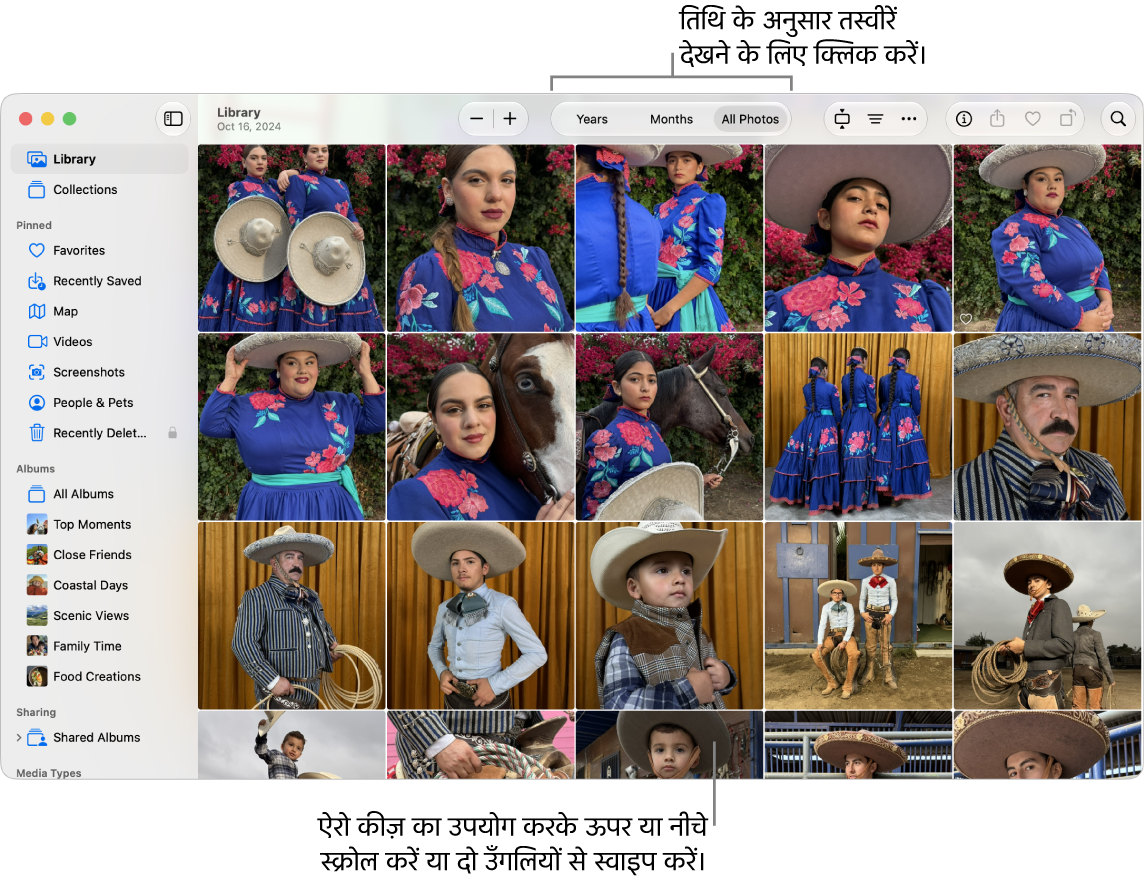
Task: Open the Favorites album
Action: pyautogui.click(x=99, y=250)
